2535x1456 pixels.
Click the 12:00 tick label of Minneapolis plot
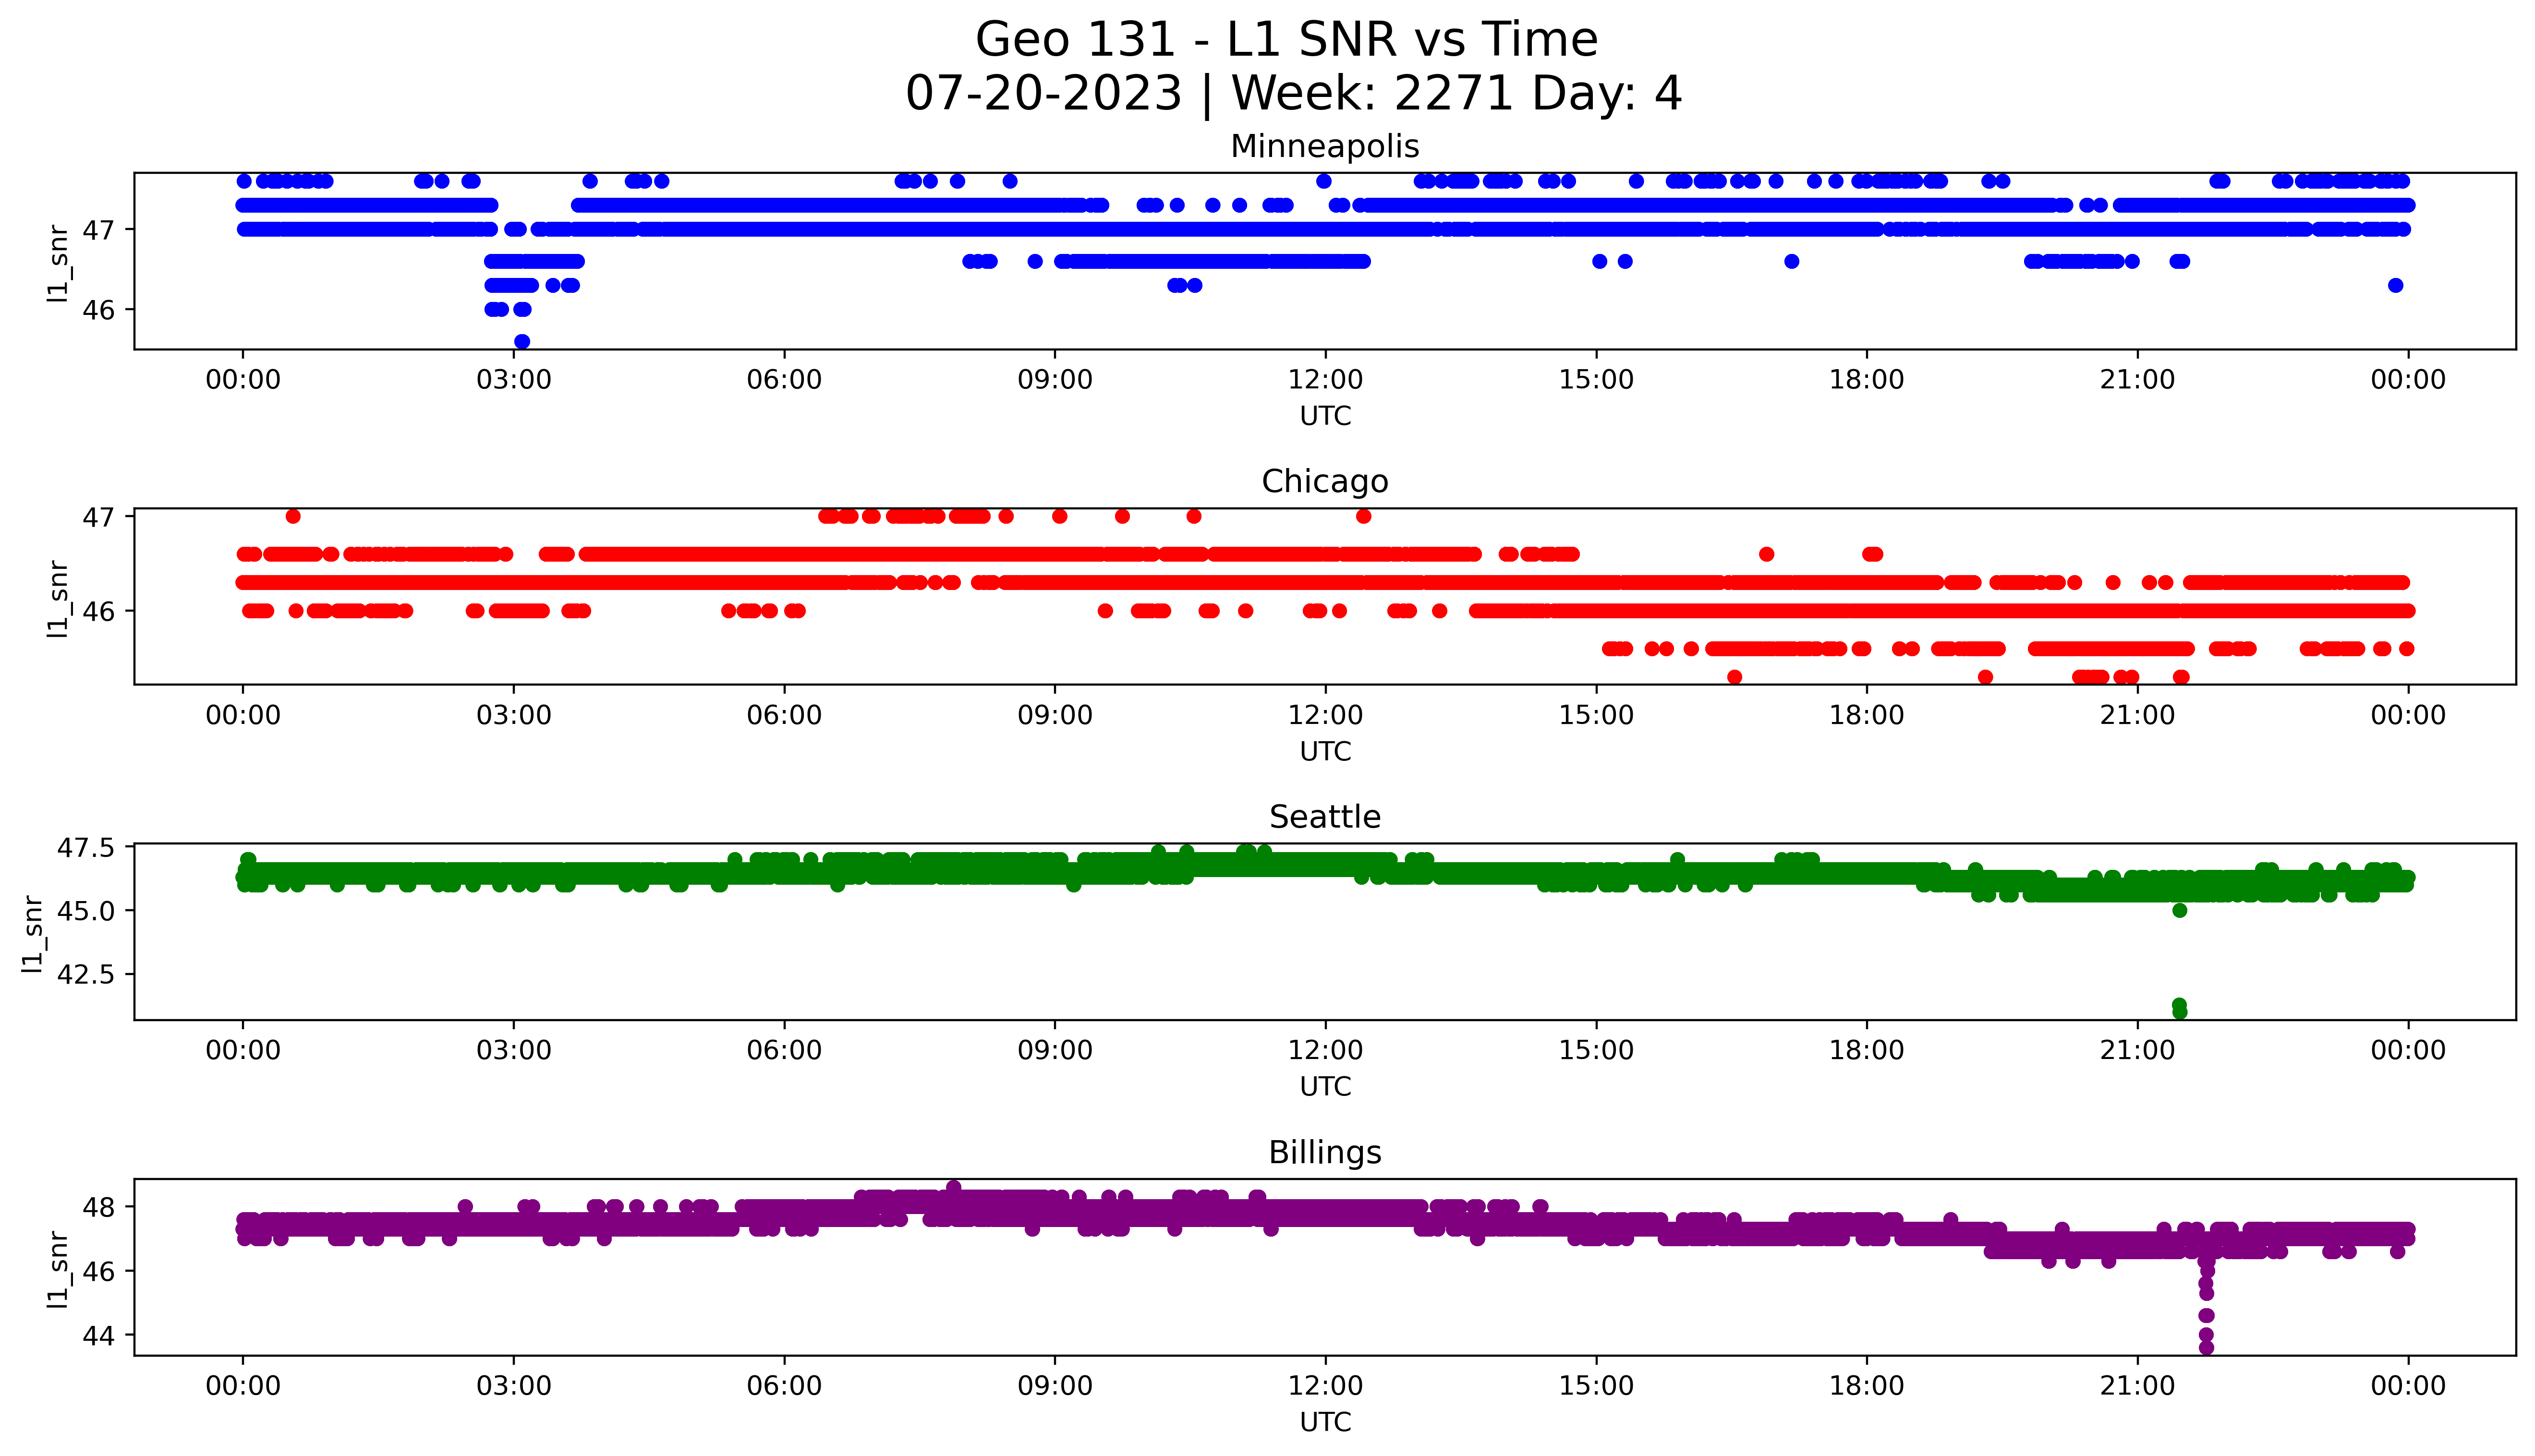[x=1325, y=380]
